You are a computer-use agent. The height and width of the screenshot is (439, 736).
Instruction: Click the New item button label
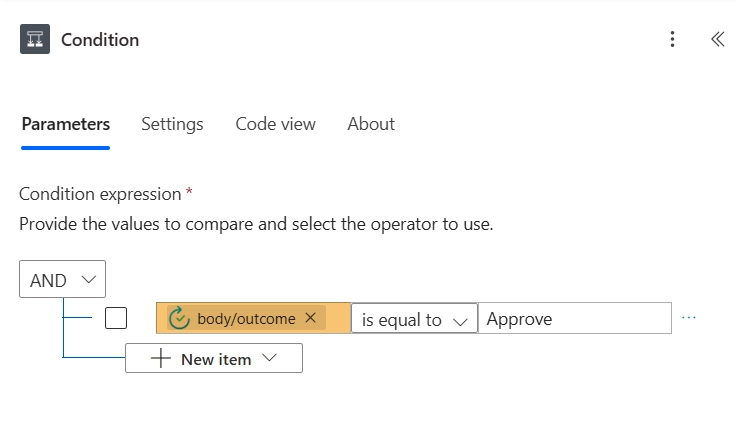point(215,359)
